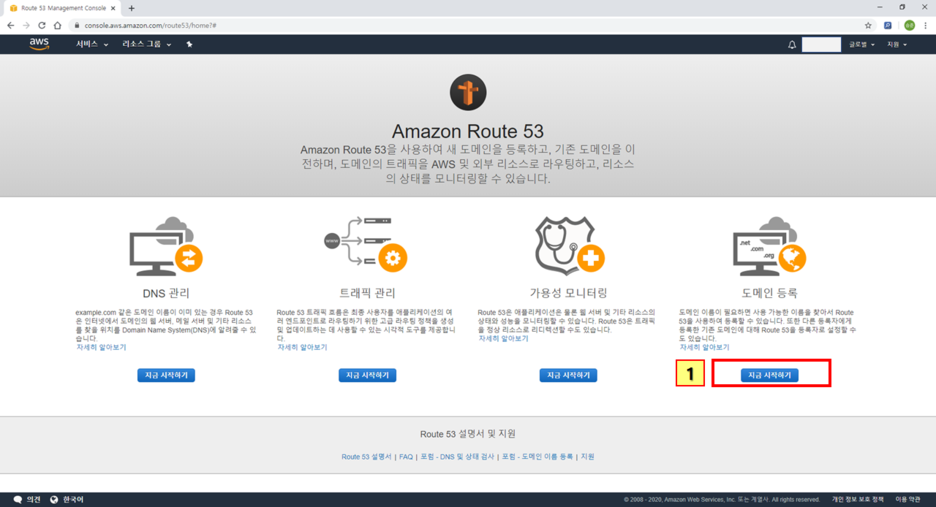936x507 pixels.
Task: Open 자세히 알아보기 link under DNS 관리
Action: tap(101, 347)
